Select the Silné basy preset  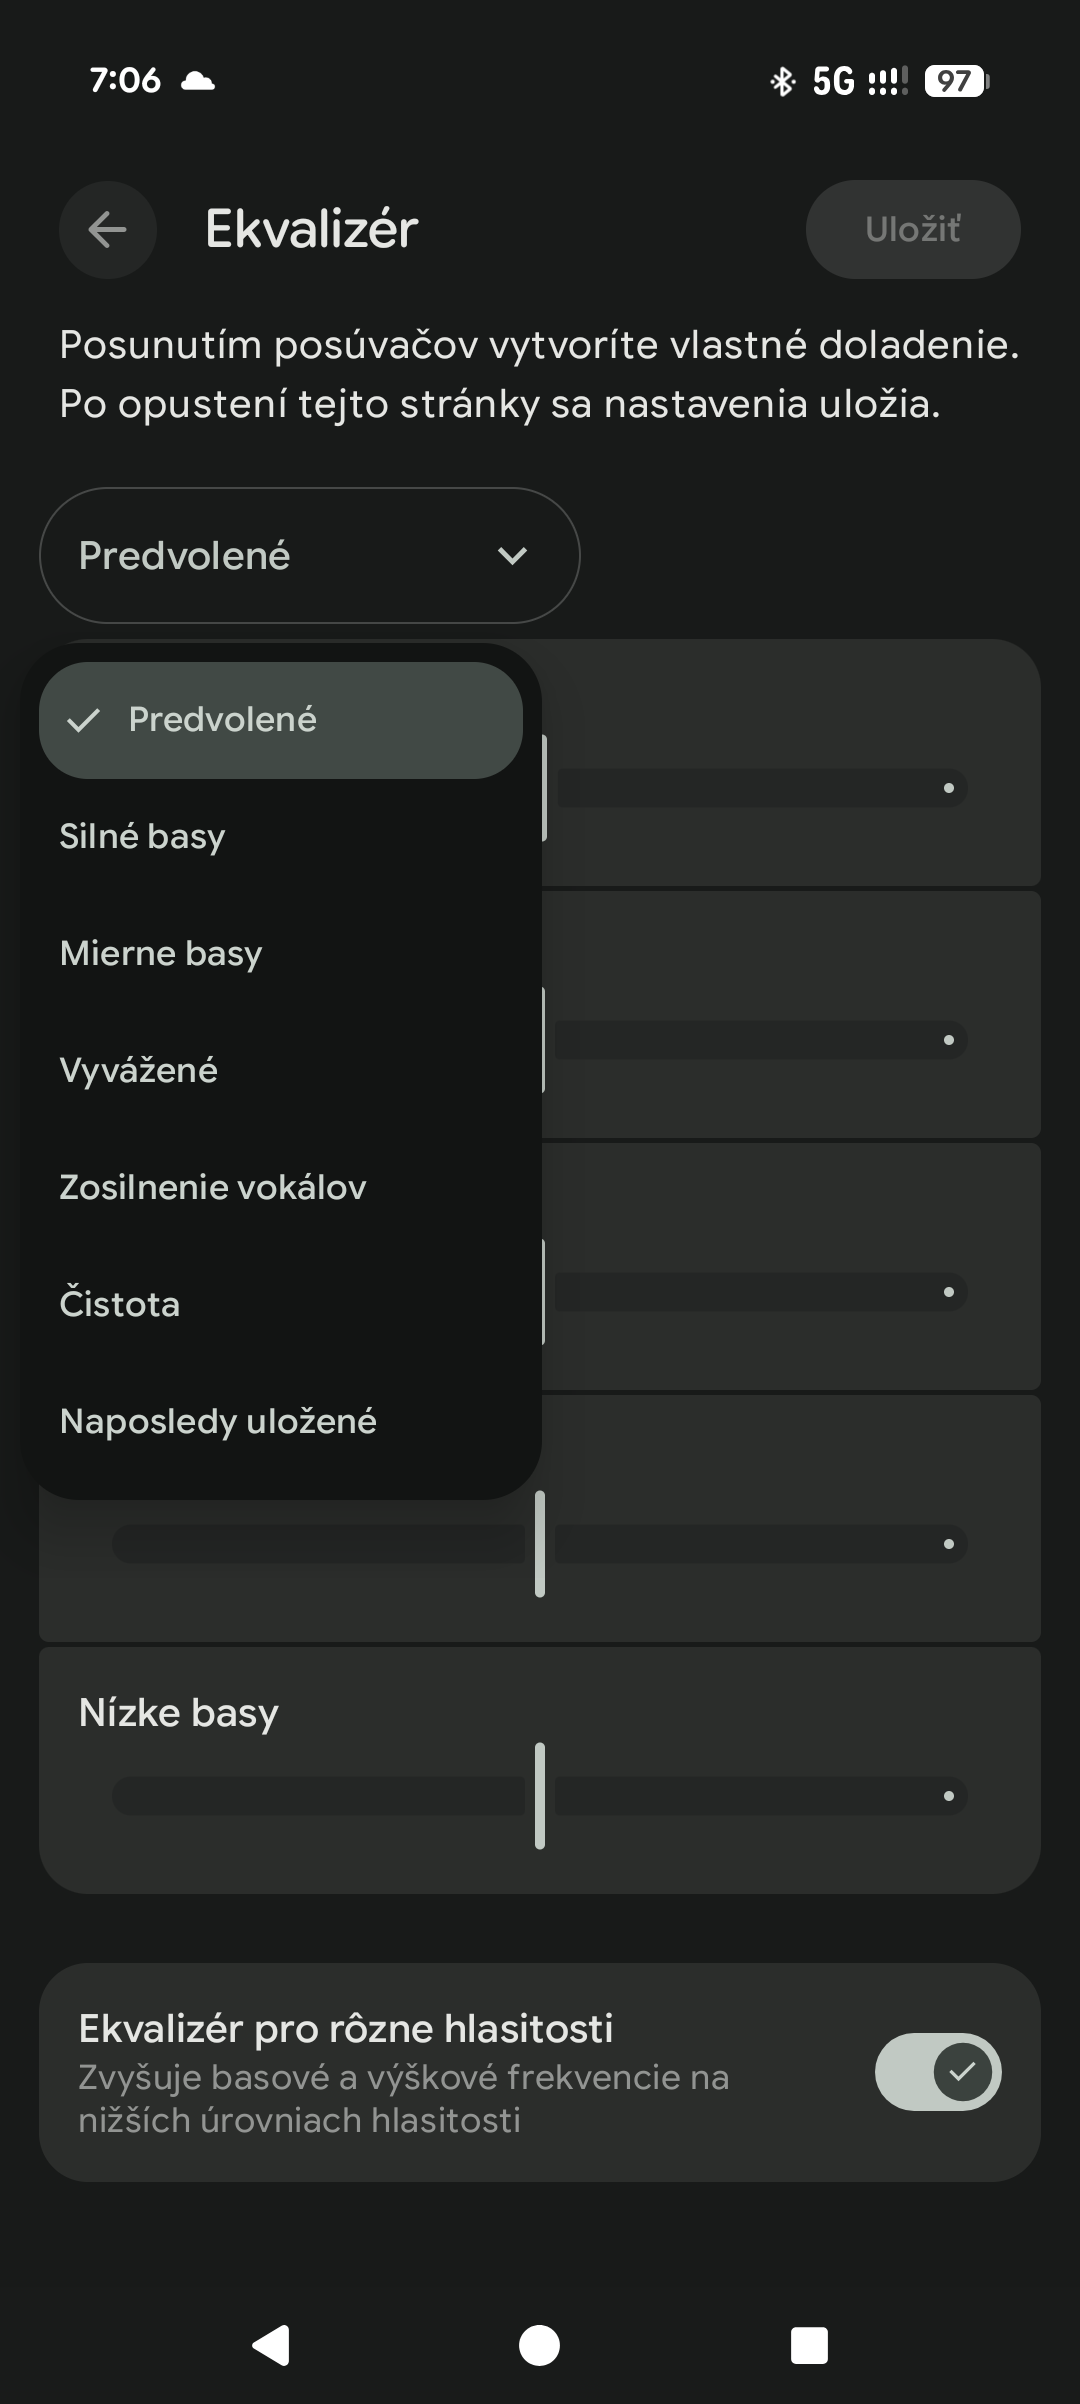pyautogui.click(x=143, y=836)
